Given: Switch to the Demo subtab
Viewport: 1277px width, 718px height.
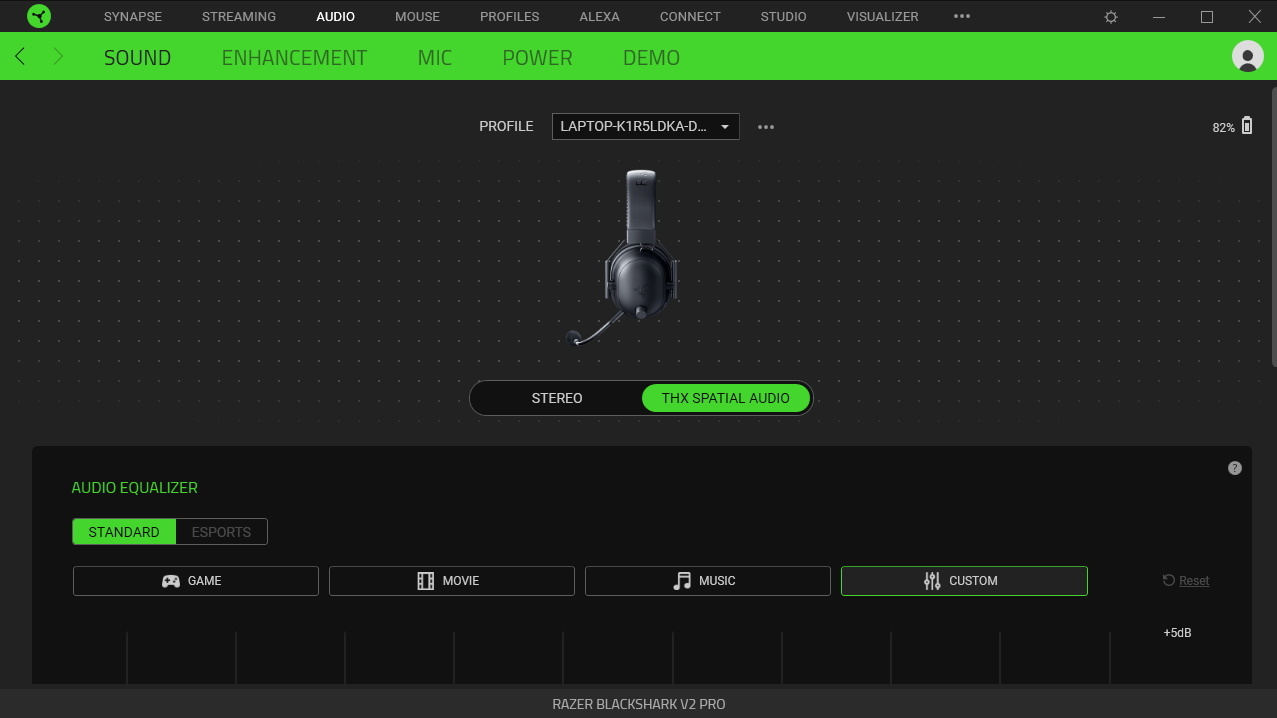Looking at the screenshot, I should point(652,58).
